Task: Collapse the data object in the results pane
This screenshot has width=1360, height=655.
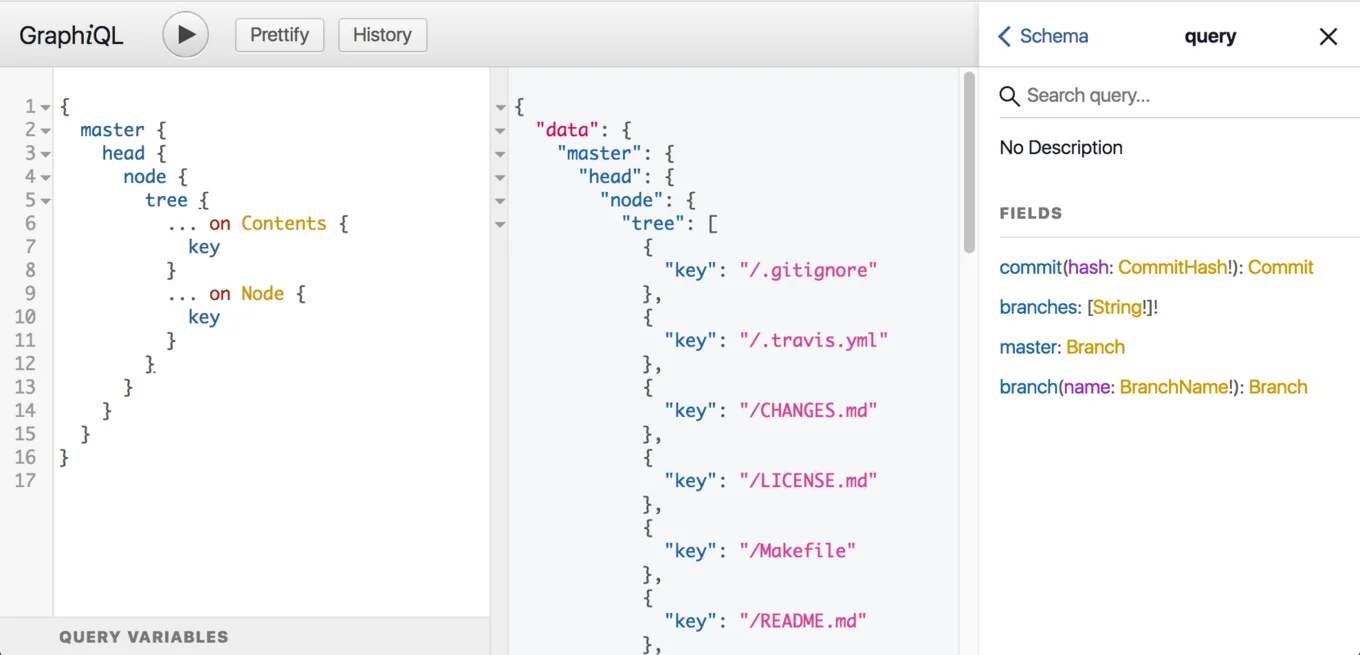Action: coord(500,130)
